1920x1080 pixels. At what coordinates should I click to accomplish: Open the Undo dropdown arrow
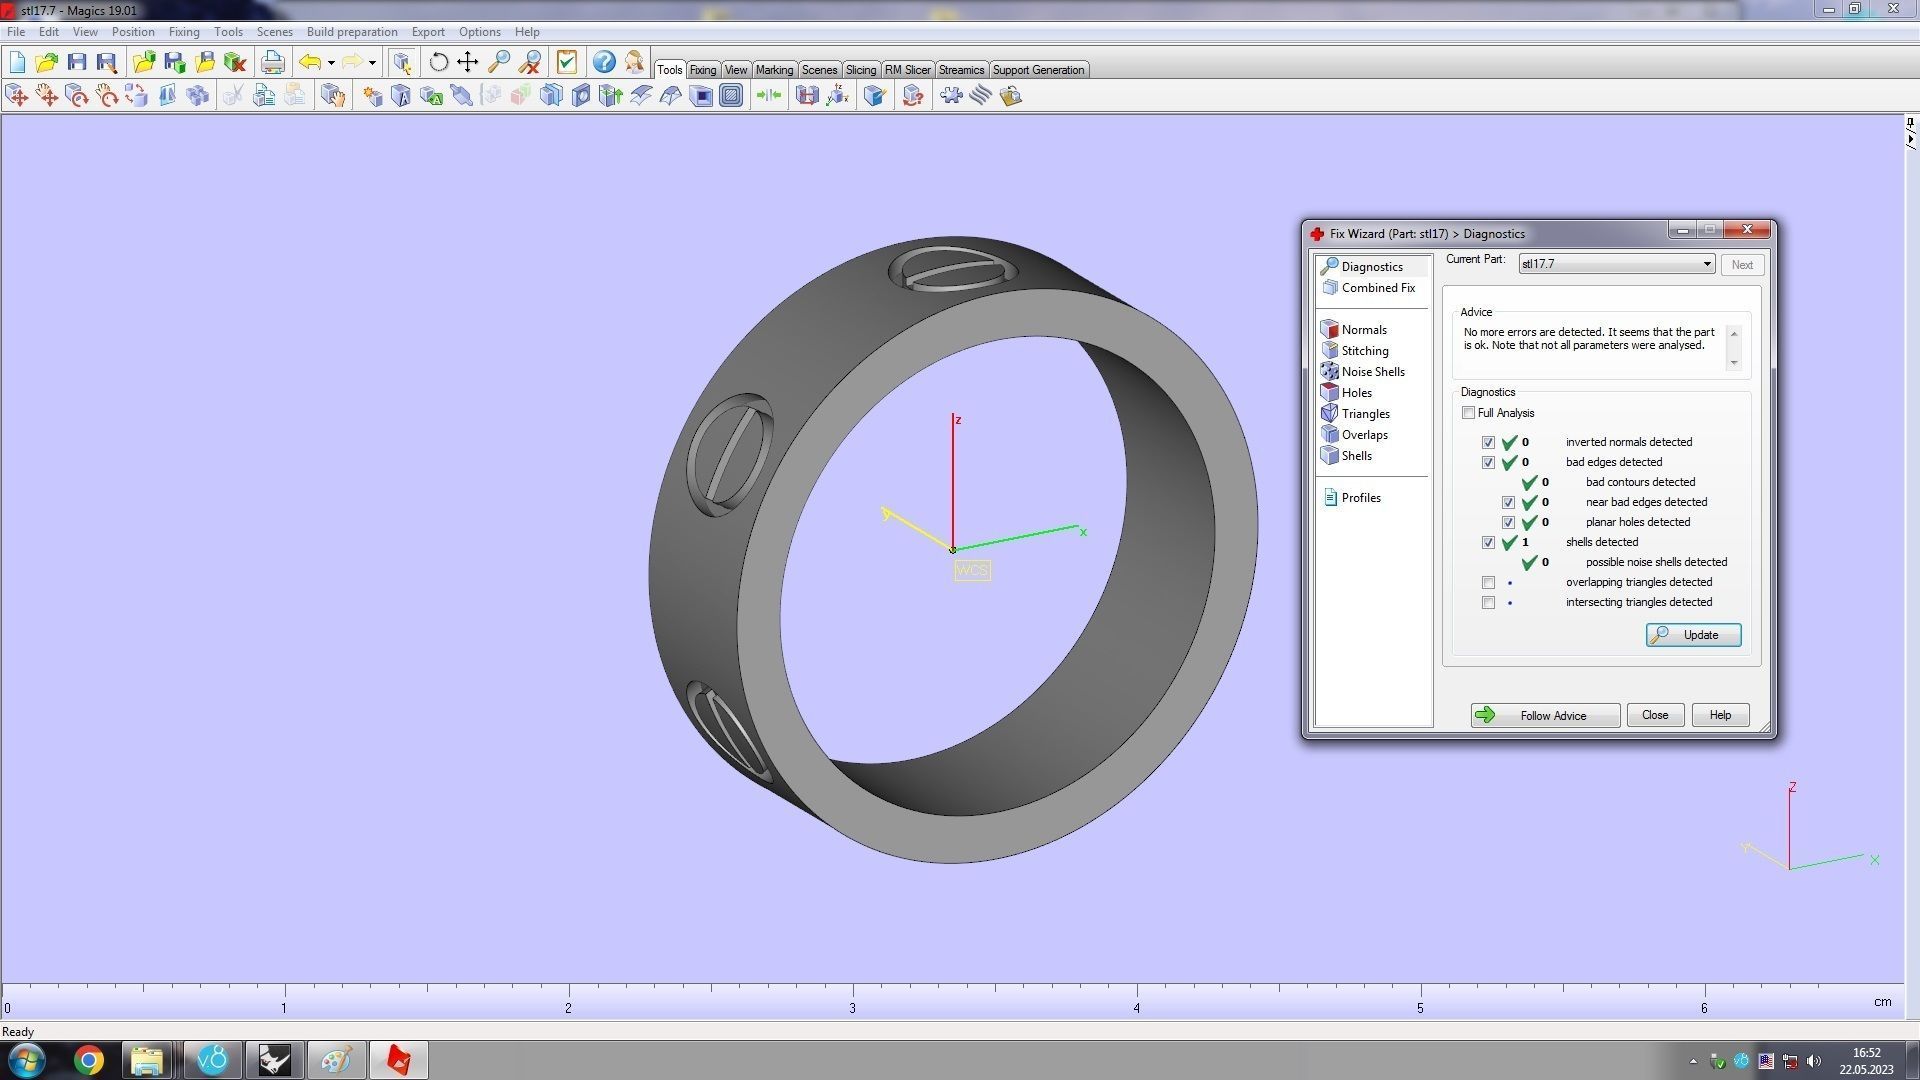click(330, 62)
